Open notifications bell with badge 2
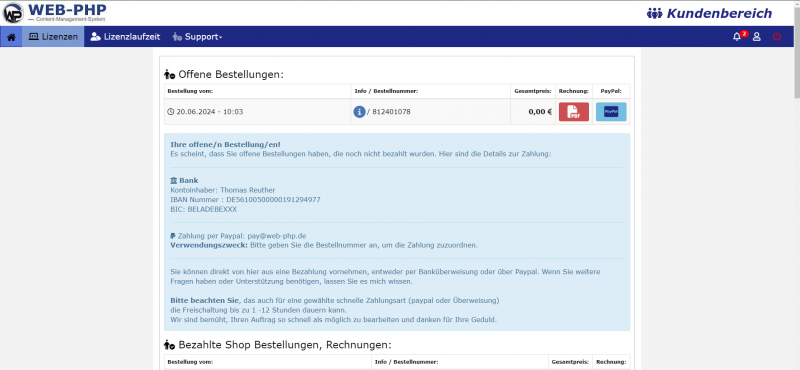The width and height of the screenshot is (800, 370). (x=739, y=36)
